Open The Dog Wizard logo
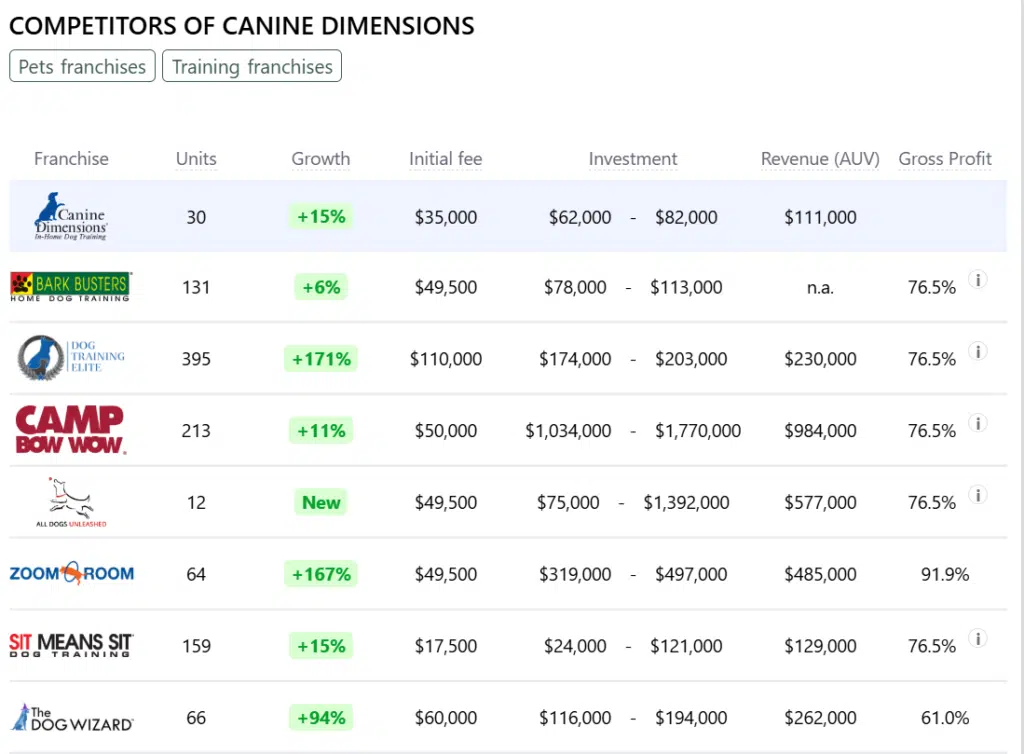This screenshot has width=1024, height=754. (x=71, y=717)
